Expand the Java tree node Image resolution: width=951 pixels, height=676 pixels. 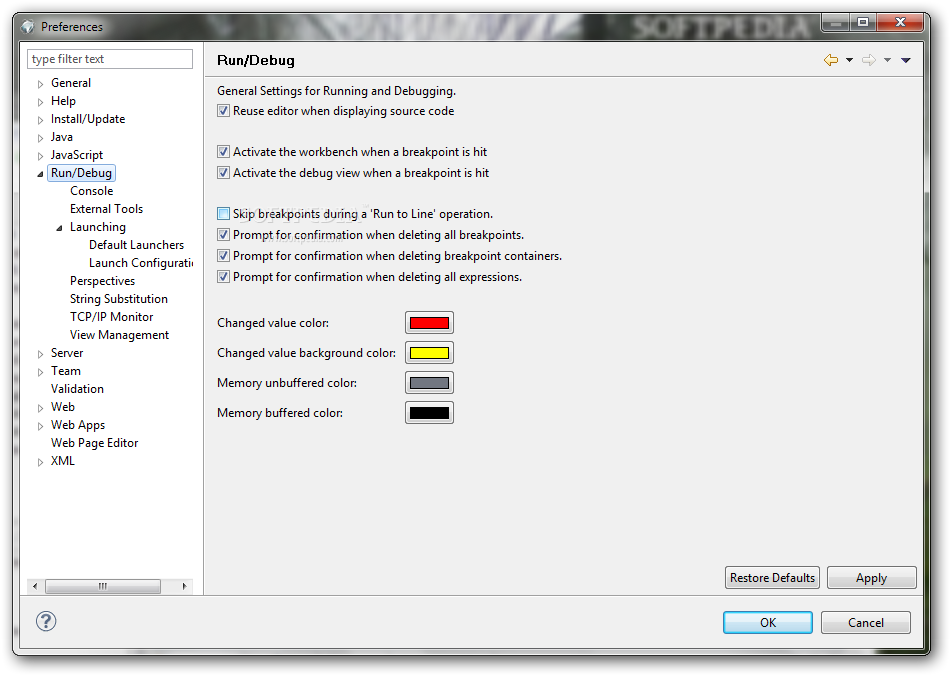(40, 138)
